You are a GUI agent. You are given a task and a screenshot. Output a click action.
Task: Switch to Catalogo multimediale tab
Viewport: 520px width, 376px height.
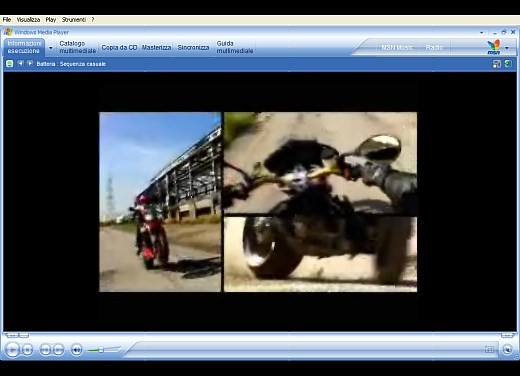[x=77, y=47]
